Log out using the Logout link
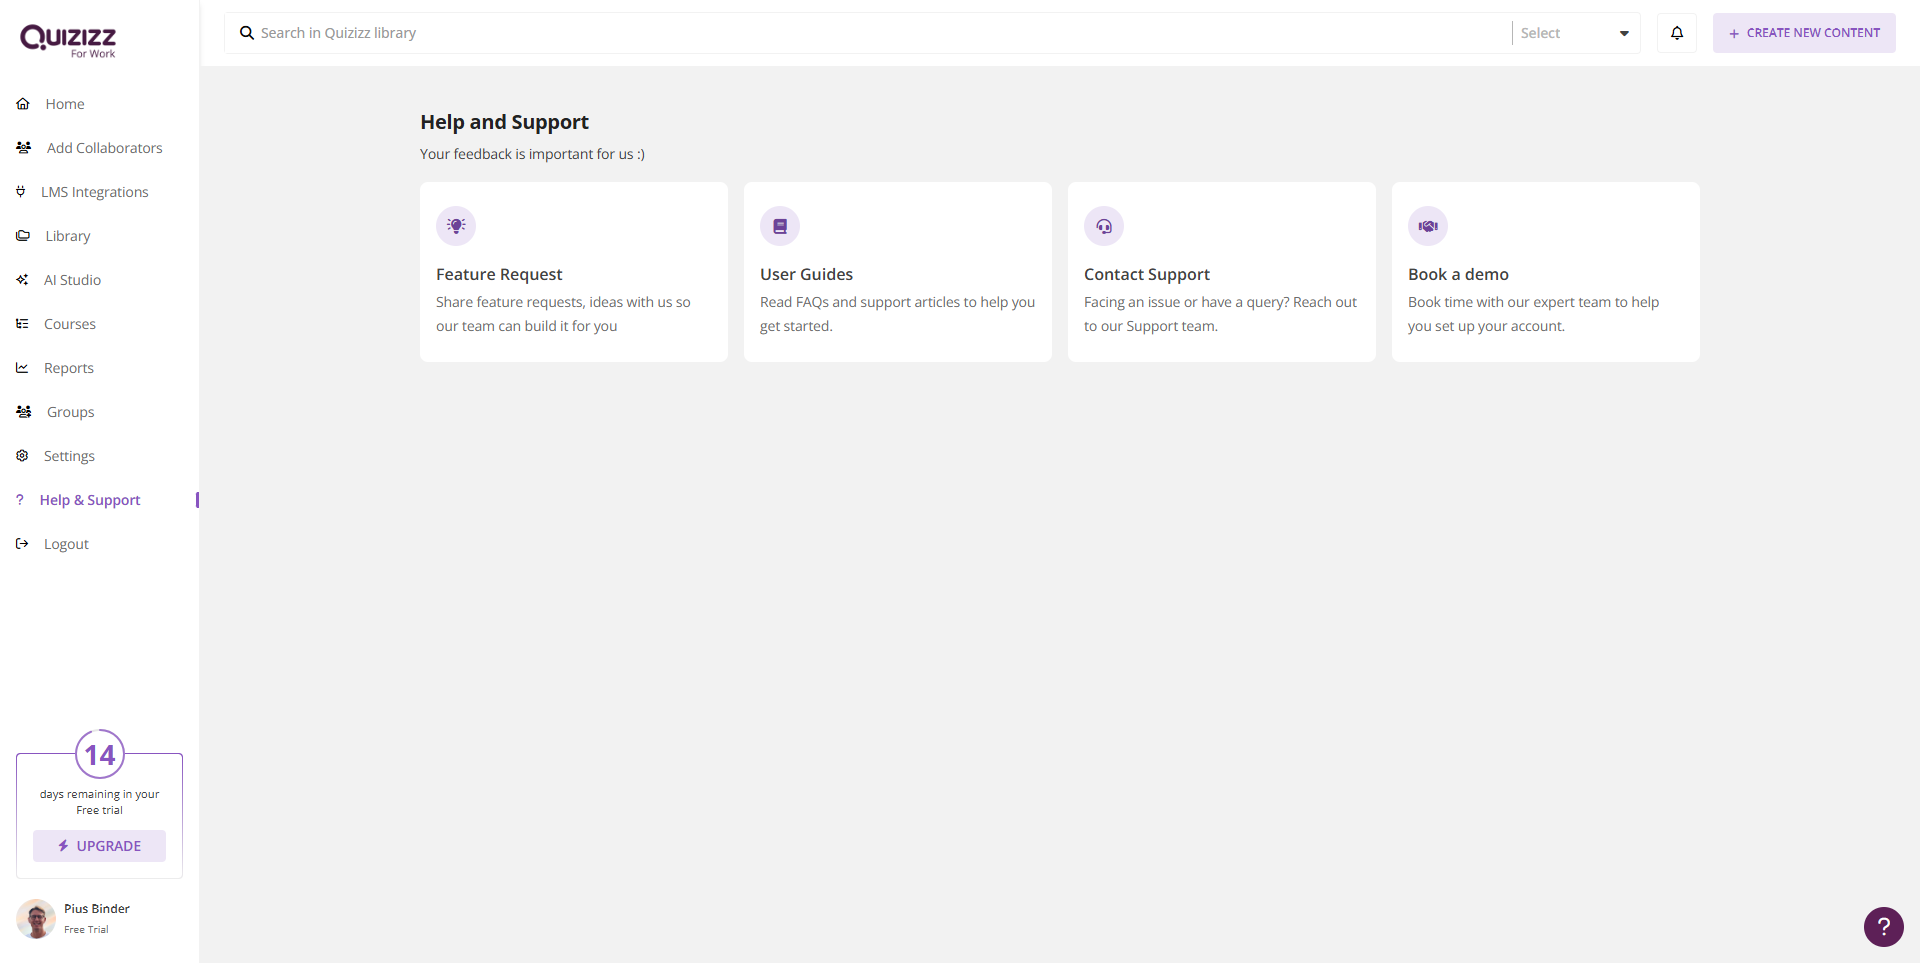Image resolution: width=1920 pixels, height=963 pixels. [66, 544]
